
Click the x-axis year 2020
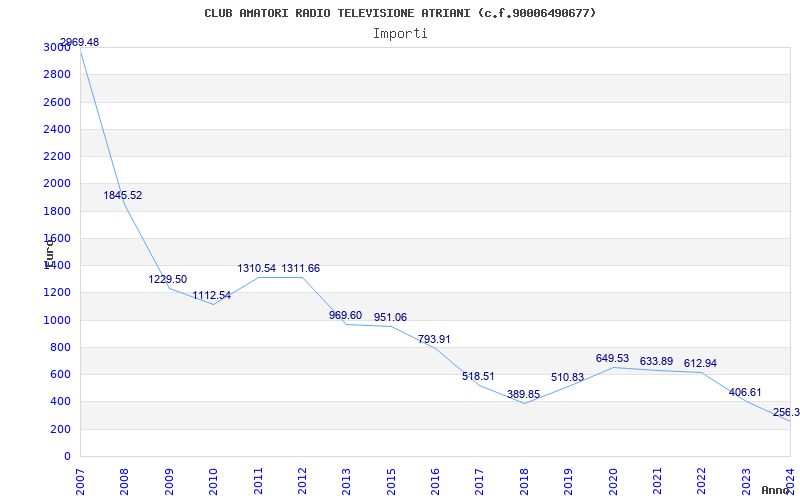coord(613,481)
